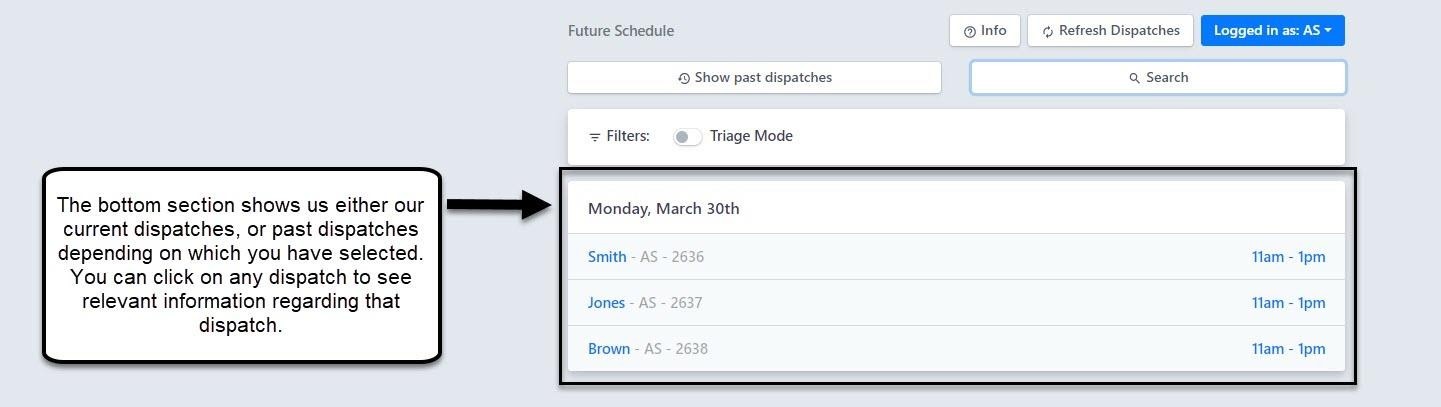Click the history clock icon
The image size is (1441, 407).
tap(684, 78)
